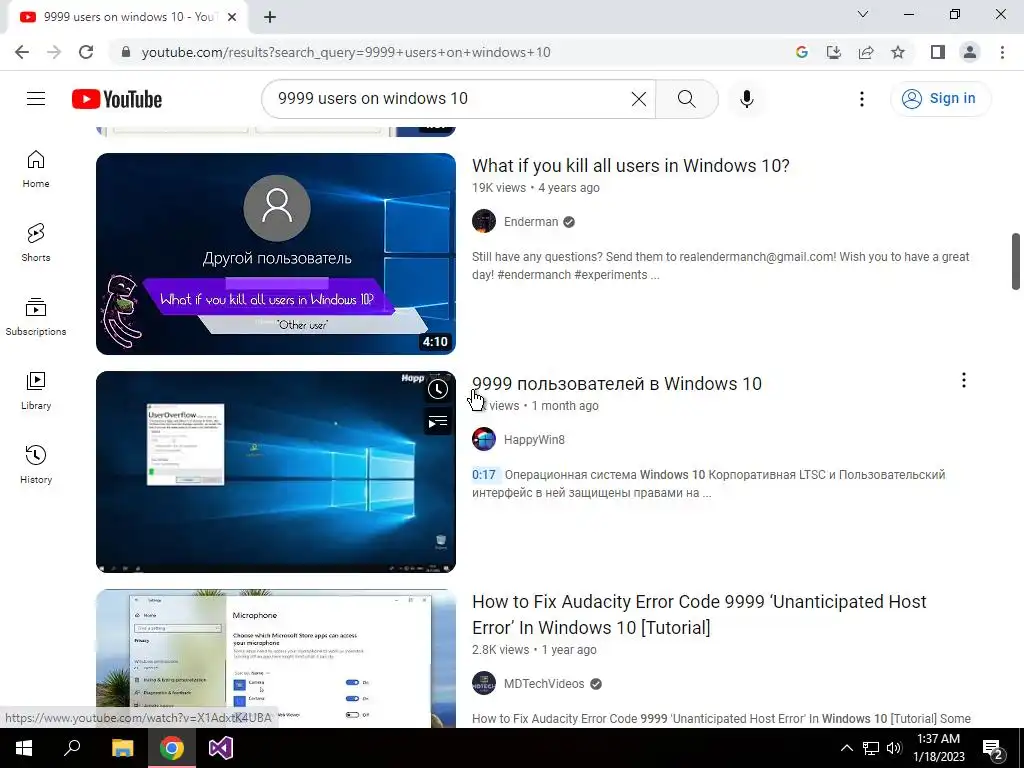
Task: Open the Audacity tutorial thumbnail
Action: coord(276,658)
